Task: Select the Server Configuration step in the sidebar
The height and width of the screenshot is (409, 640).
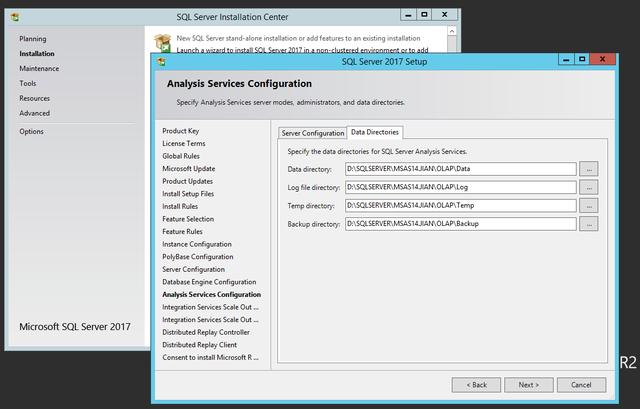Action: coord(193,270)
